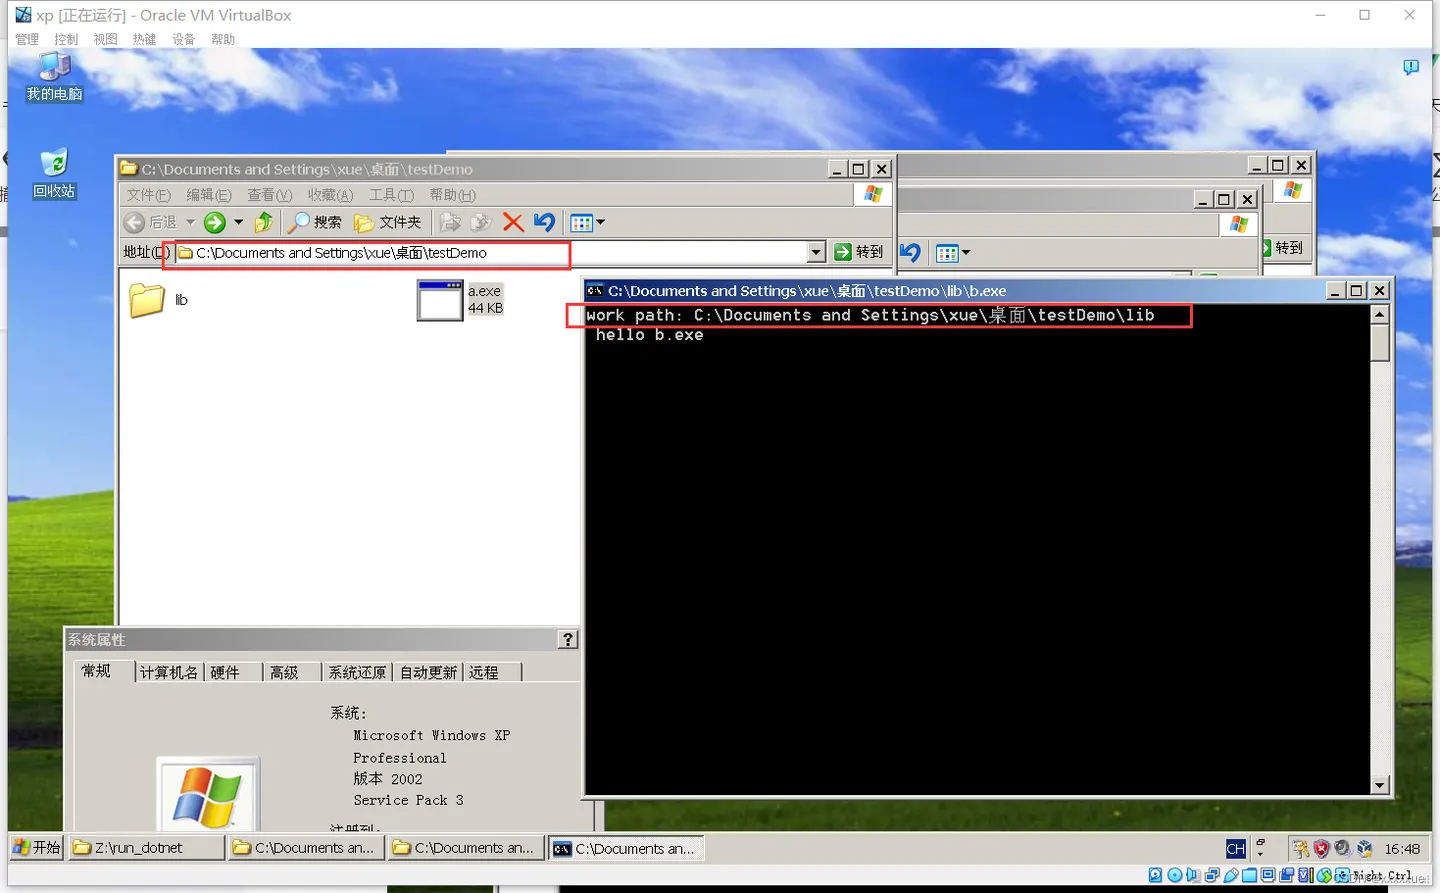1440x893 pixels.
Task: Open My Computer (我的电脑) desktop icon
Action: (x=54, y=77)
